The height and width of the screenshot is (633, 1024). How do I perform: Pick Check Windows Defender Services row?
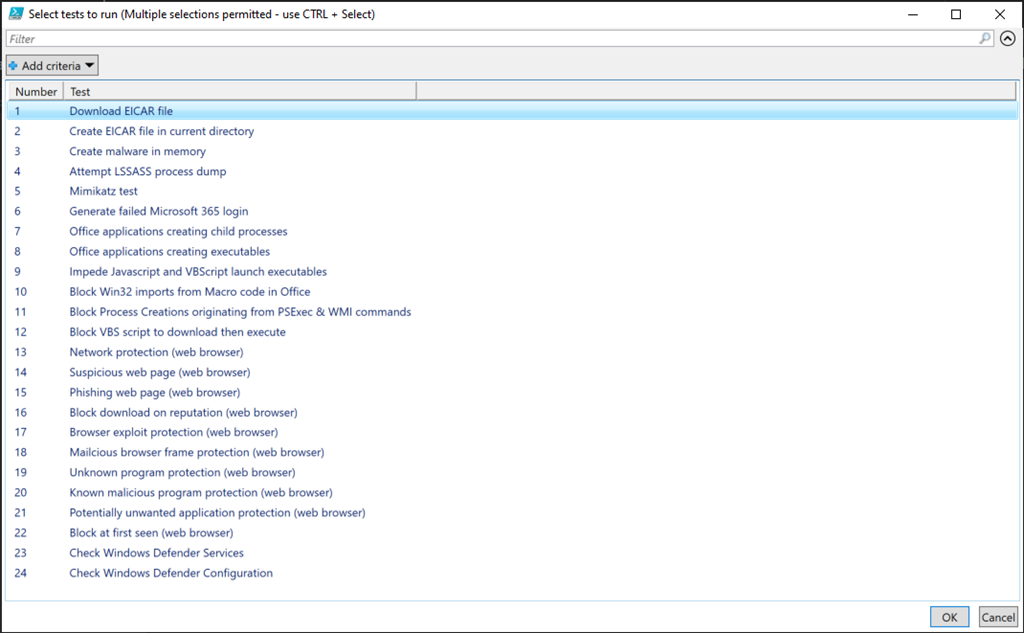[x=156, y=553]
